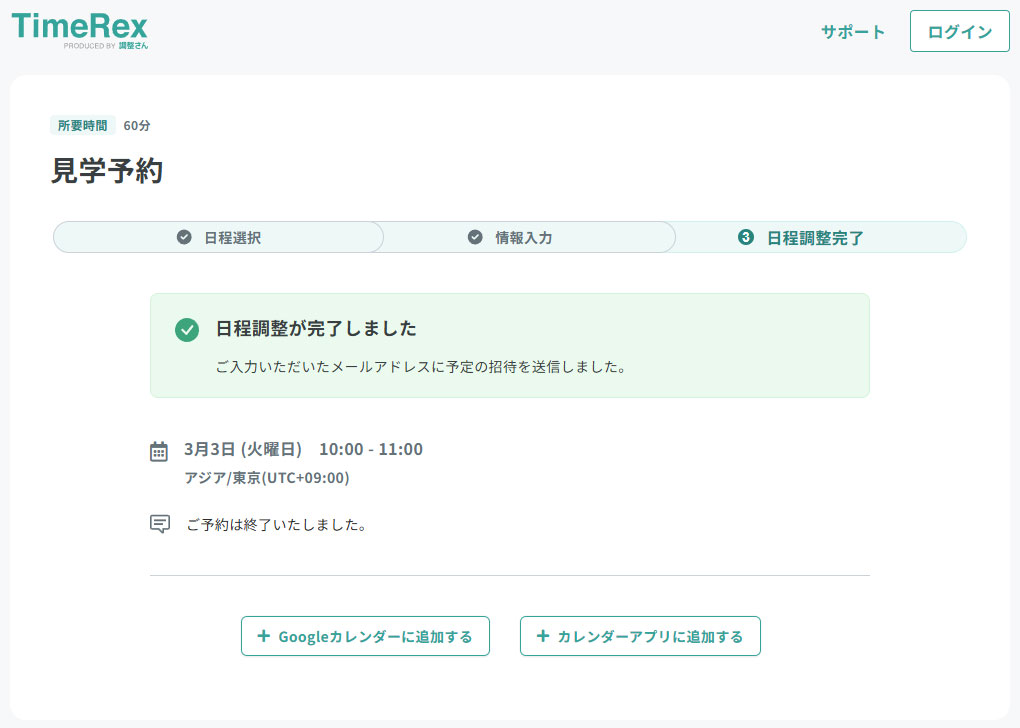This screenshot has width=1020, height=728.
Task: Add event via Googleカレンダーに追加する
Action: coord(365,636)
